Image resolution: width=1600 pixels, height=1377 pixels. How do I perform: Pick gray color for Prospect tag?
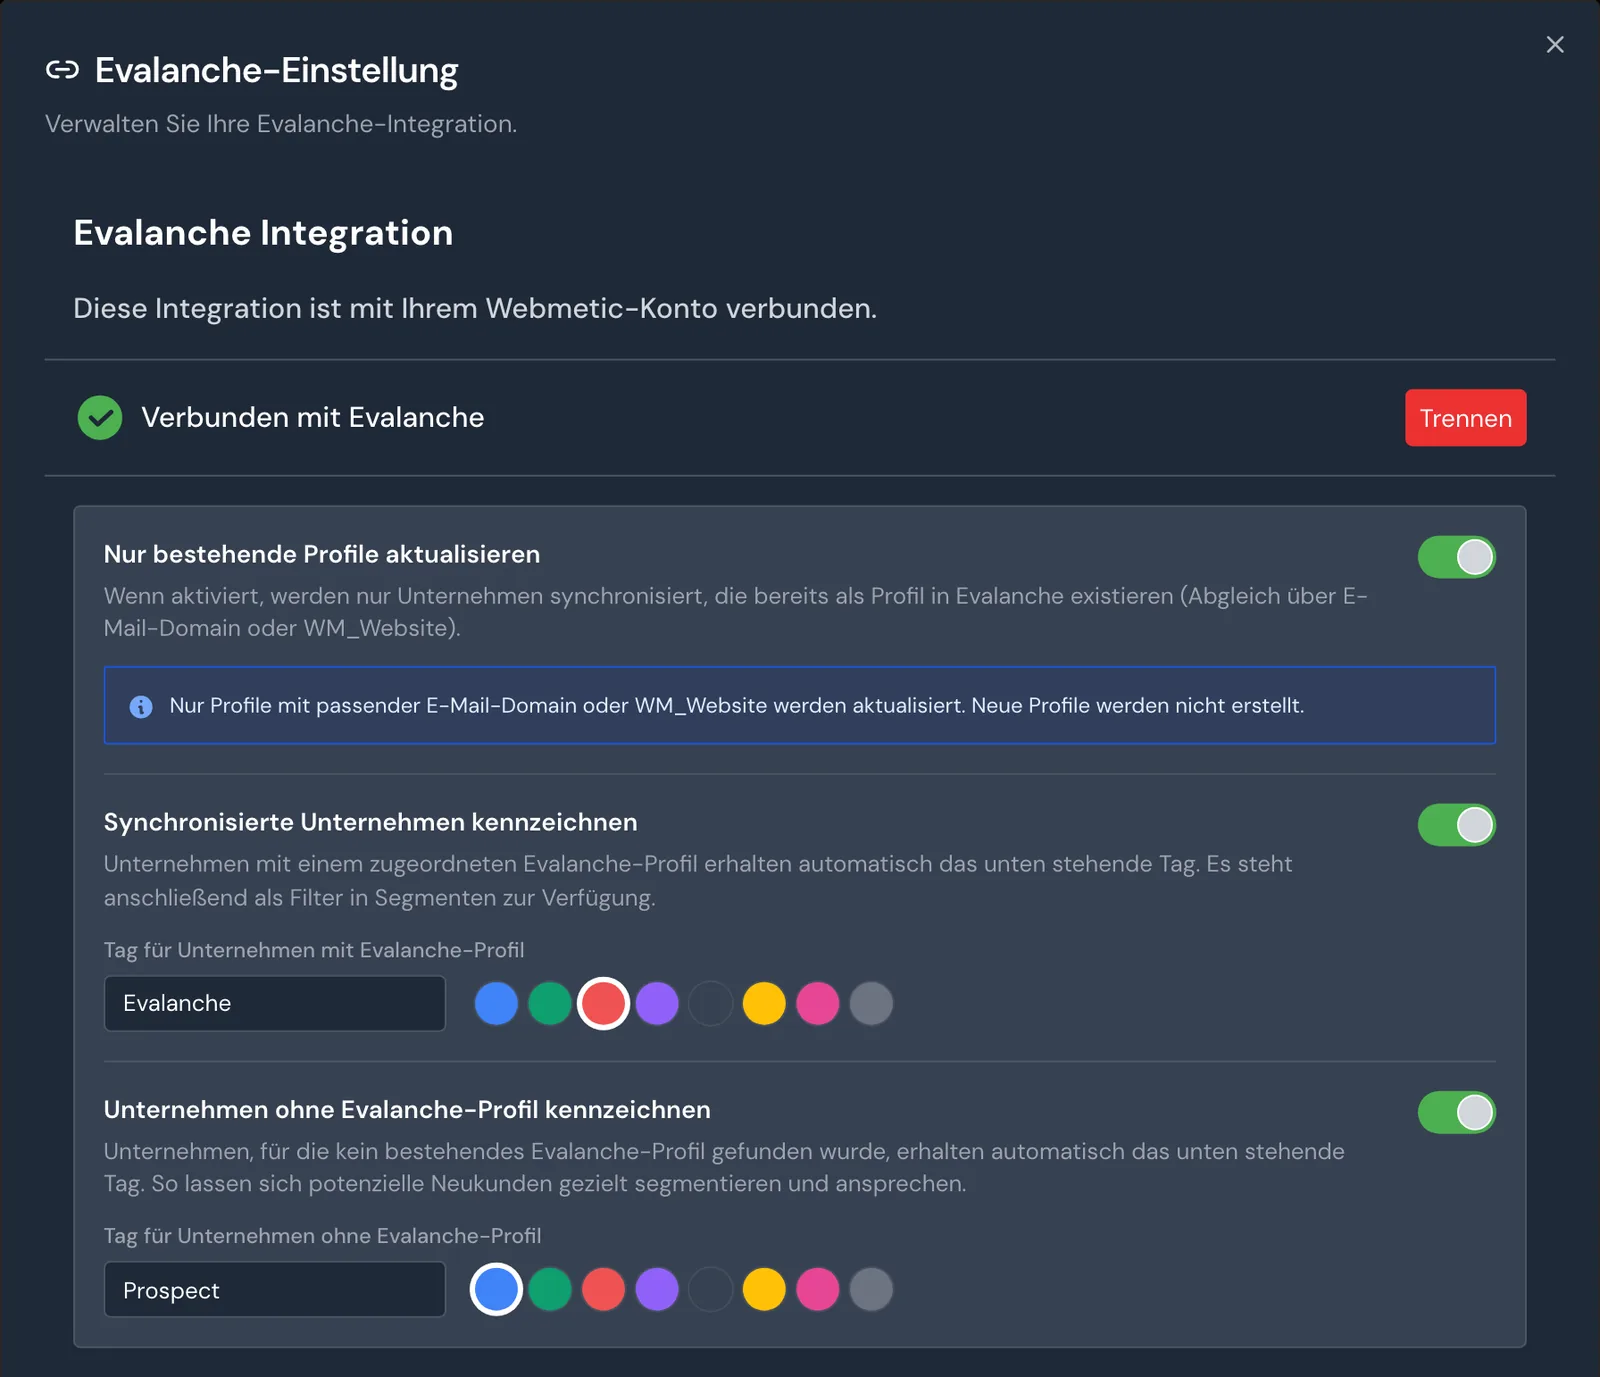tap(871, 1289)
